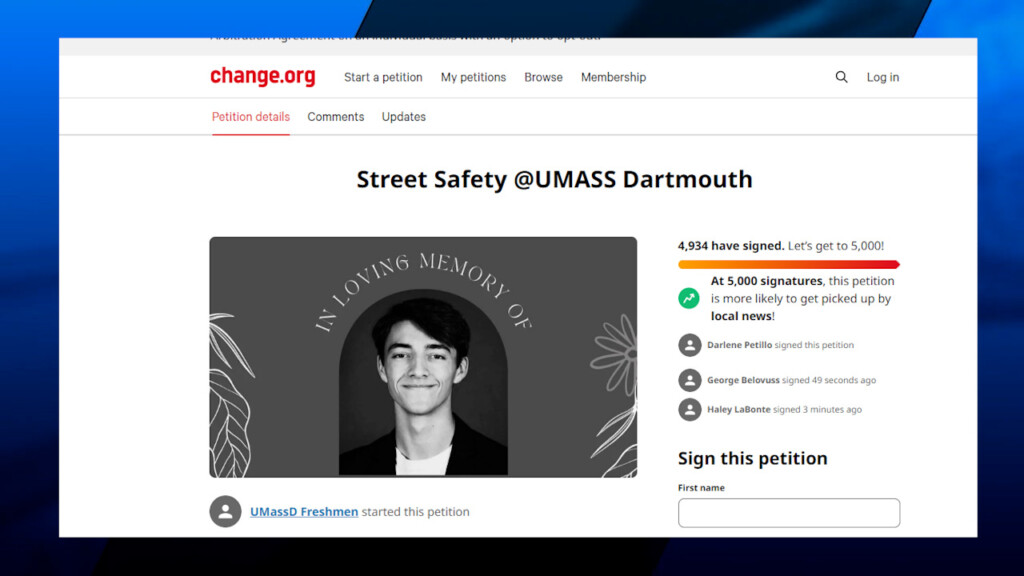The width and height of the screenshot is (1024, 576).
Task: Switch to the Comments tab
Action: [335, 117]
